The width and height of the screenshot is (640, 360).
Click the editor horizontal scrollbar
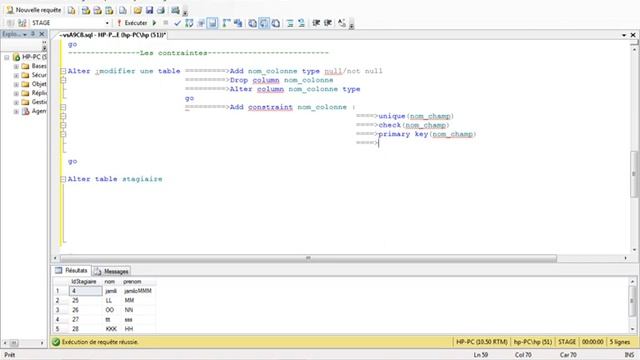click(308, 258)
